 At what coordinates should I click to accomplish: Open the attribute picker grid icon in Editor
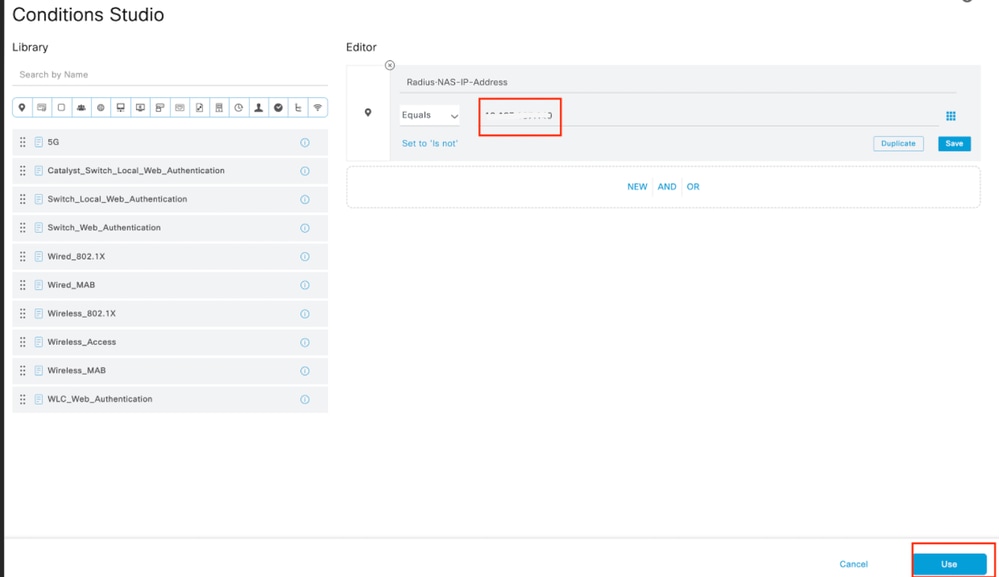pos(951,116)
